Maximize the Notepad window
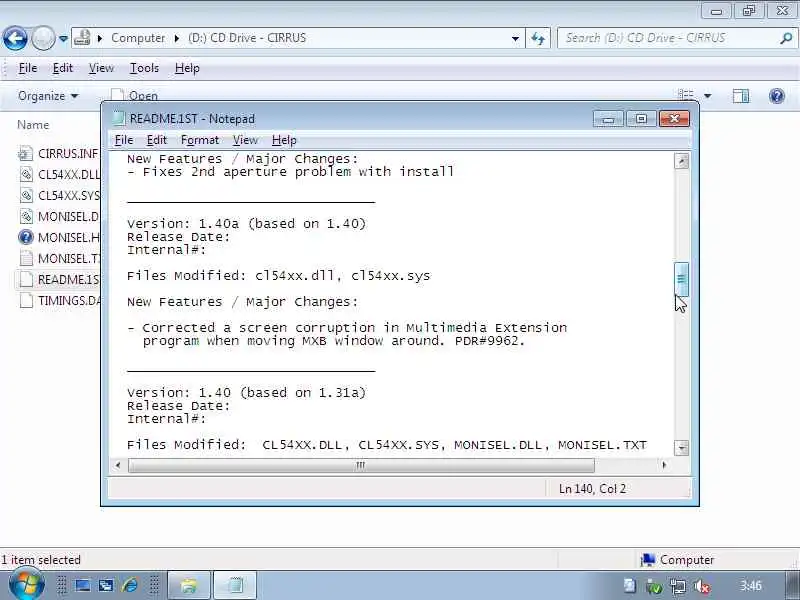 (x=641, y=119)
